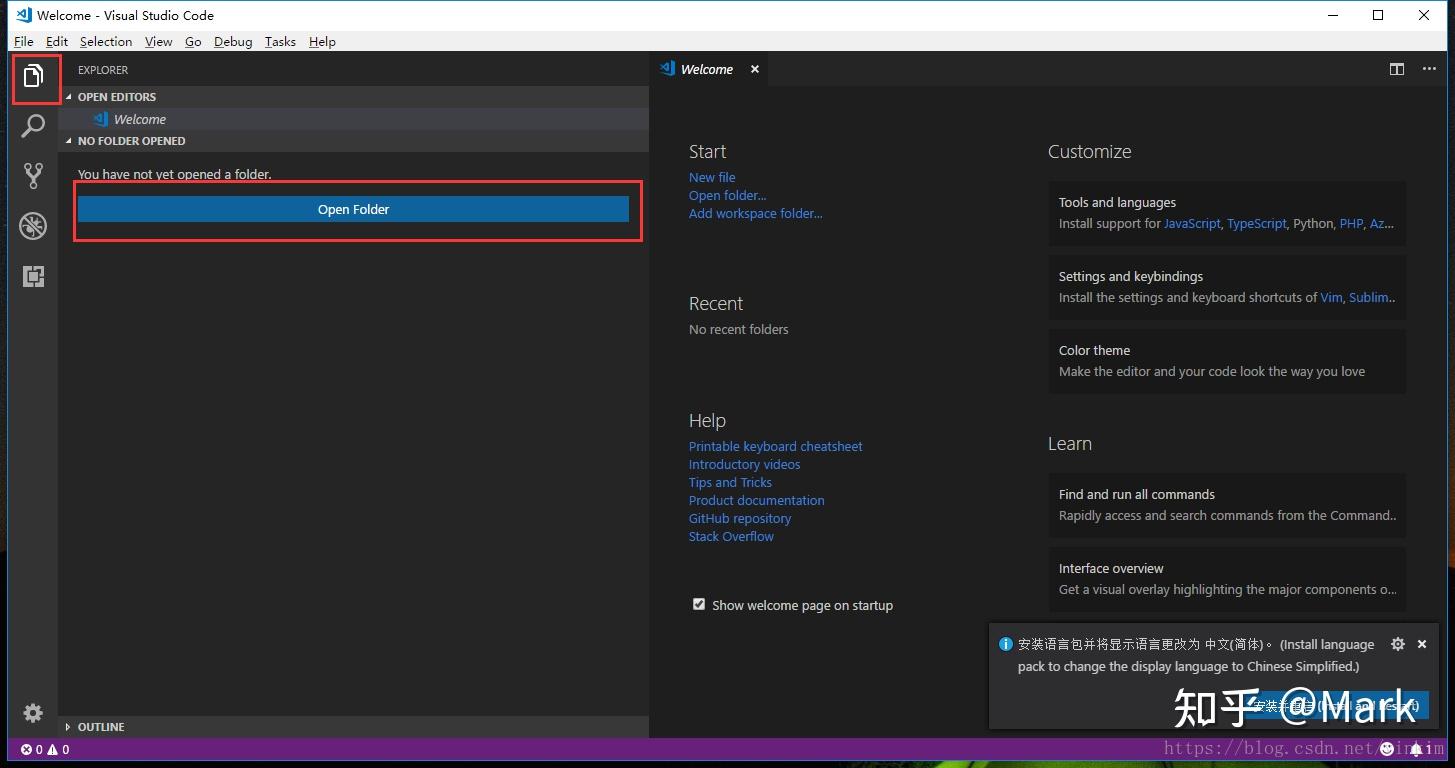Click the New file link
1455x768 pixels.
[712, 177]
